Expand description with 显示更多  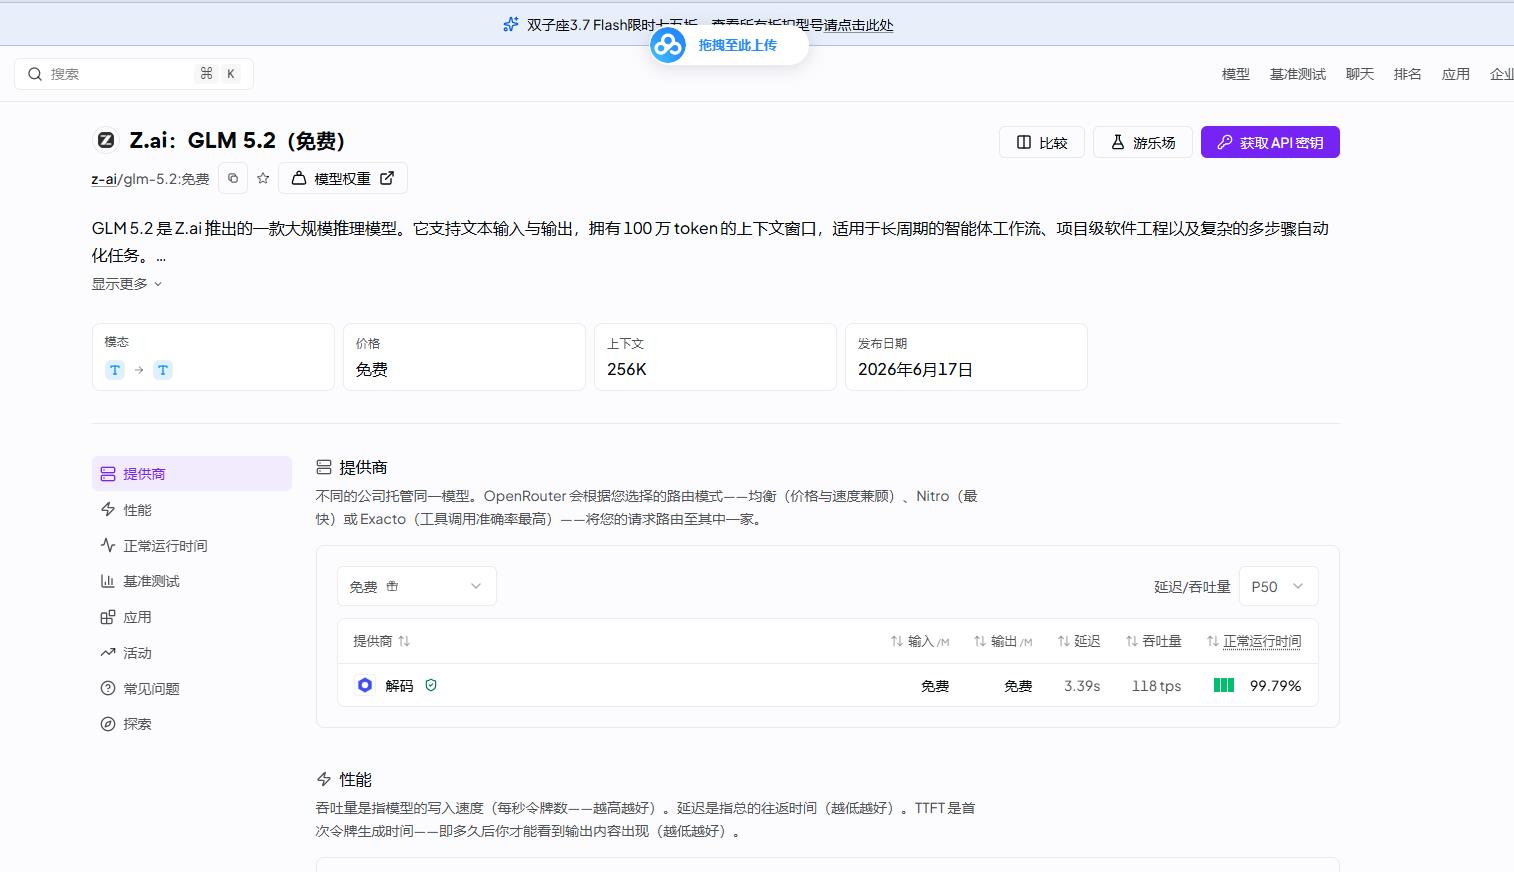coord(127,284)
